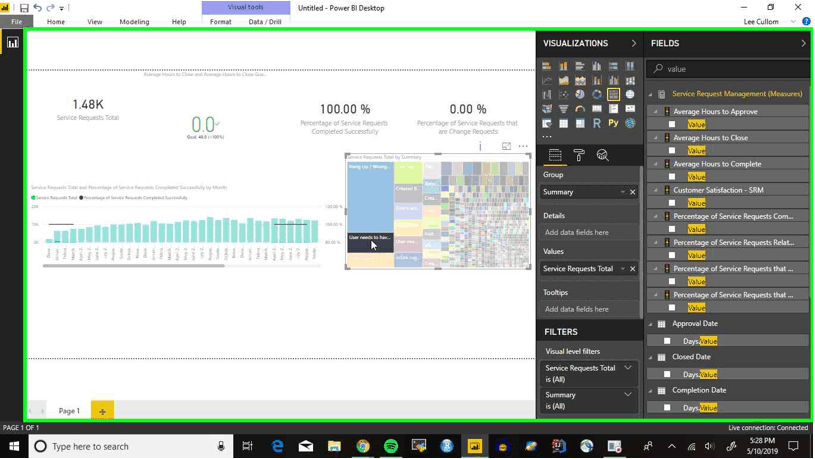The width and height of the screenshot is (815, 459).
Task: Pick the ribbon chart visualization
Action: (630, 81)
